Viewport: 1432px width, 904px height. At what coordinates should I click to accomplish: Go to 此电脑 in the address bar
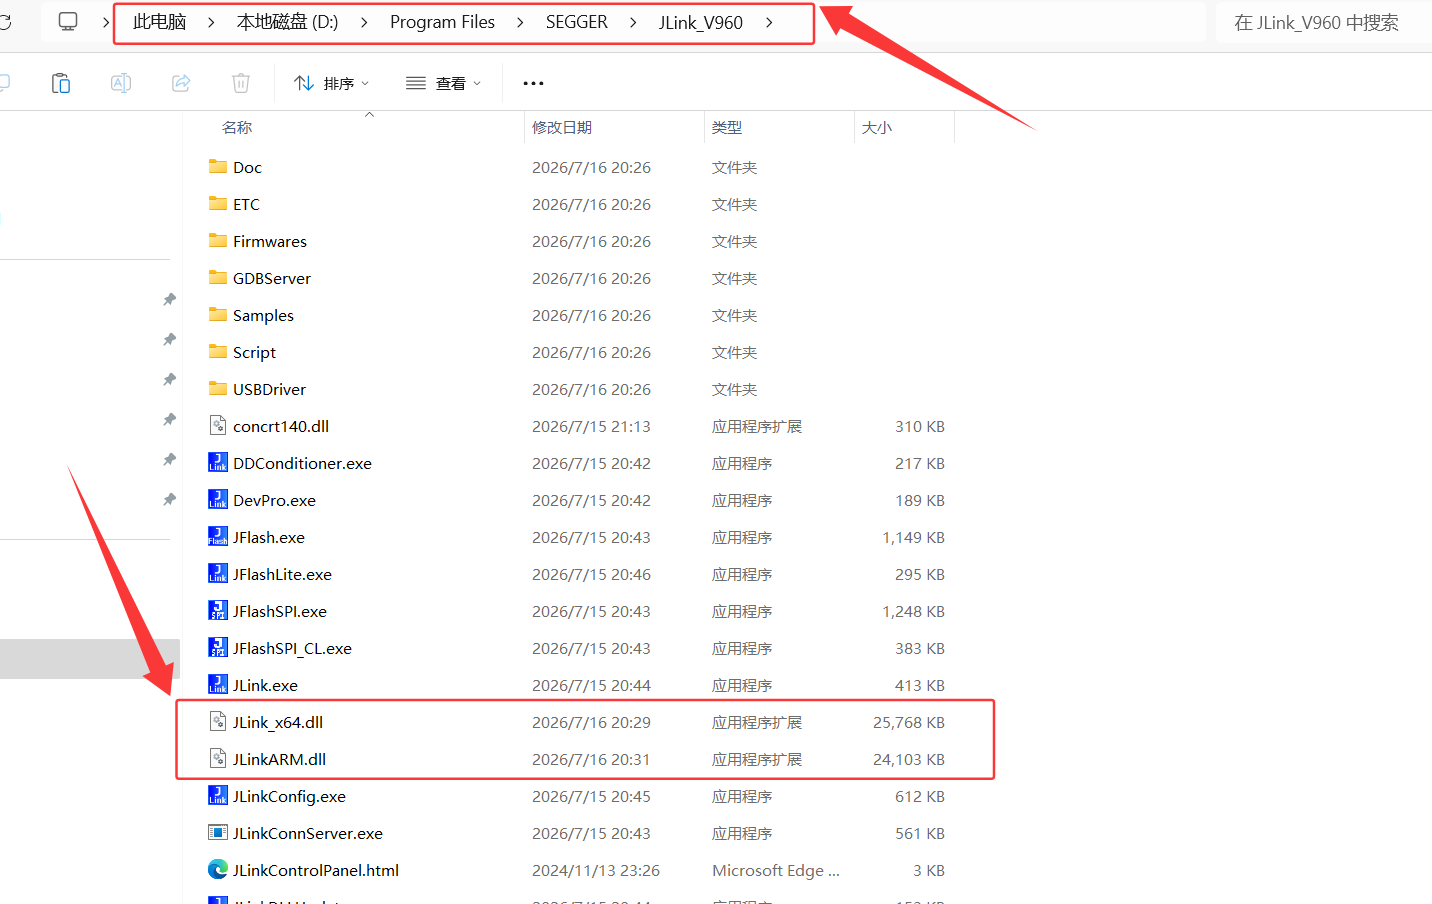(160, 22)
